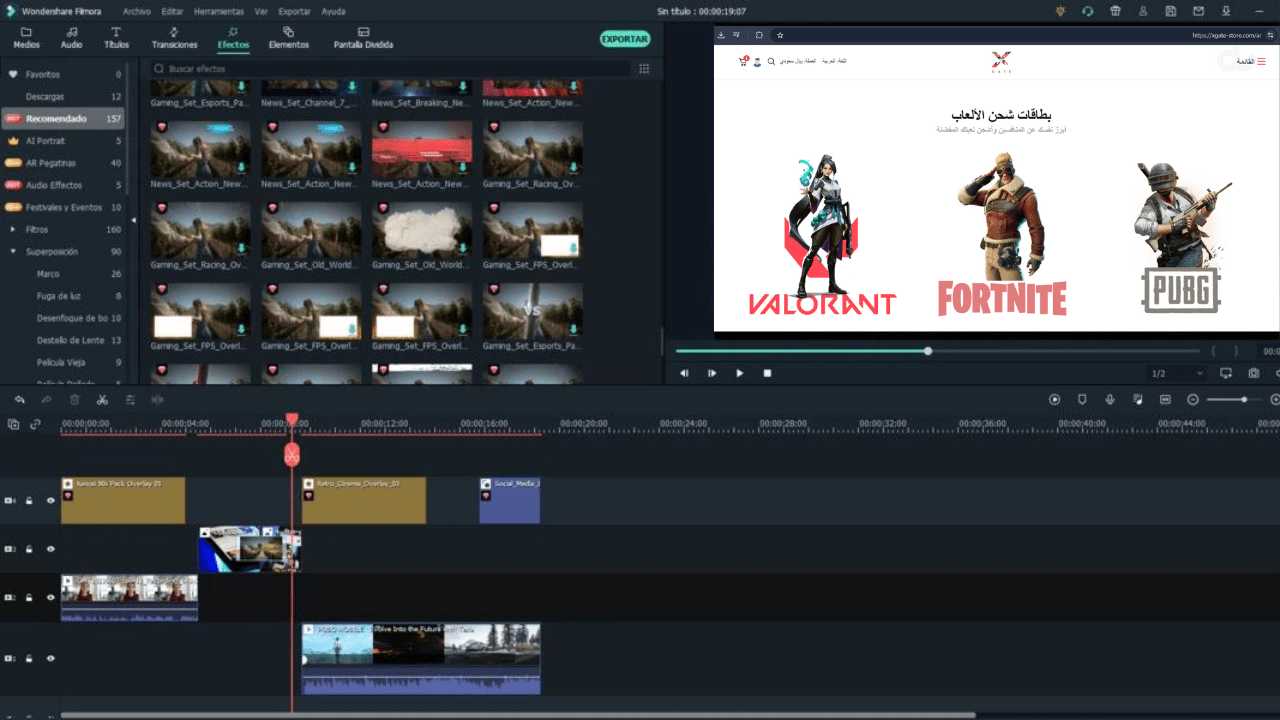Click the zoom out minus timeline icon

click(1192, 400)
